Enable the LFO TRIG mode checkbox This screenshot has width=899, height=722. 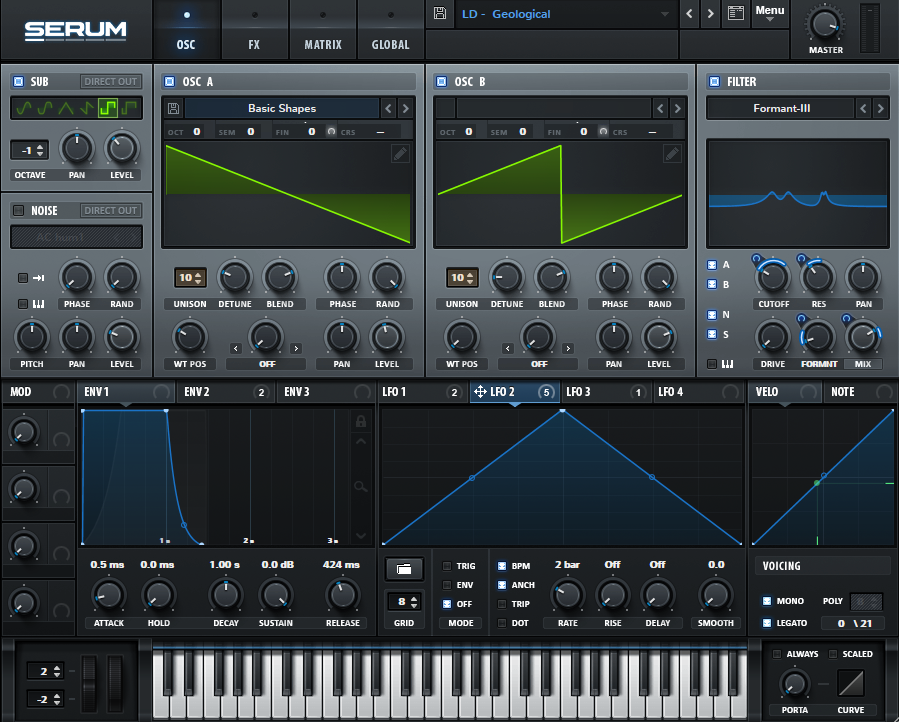(447, 566)
